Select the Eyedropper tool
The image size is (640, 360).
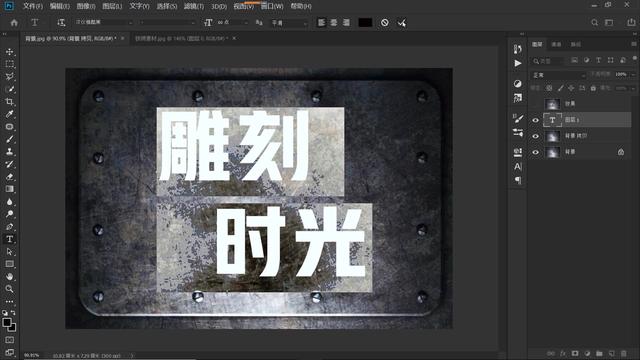[x=9, y=114]
